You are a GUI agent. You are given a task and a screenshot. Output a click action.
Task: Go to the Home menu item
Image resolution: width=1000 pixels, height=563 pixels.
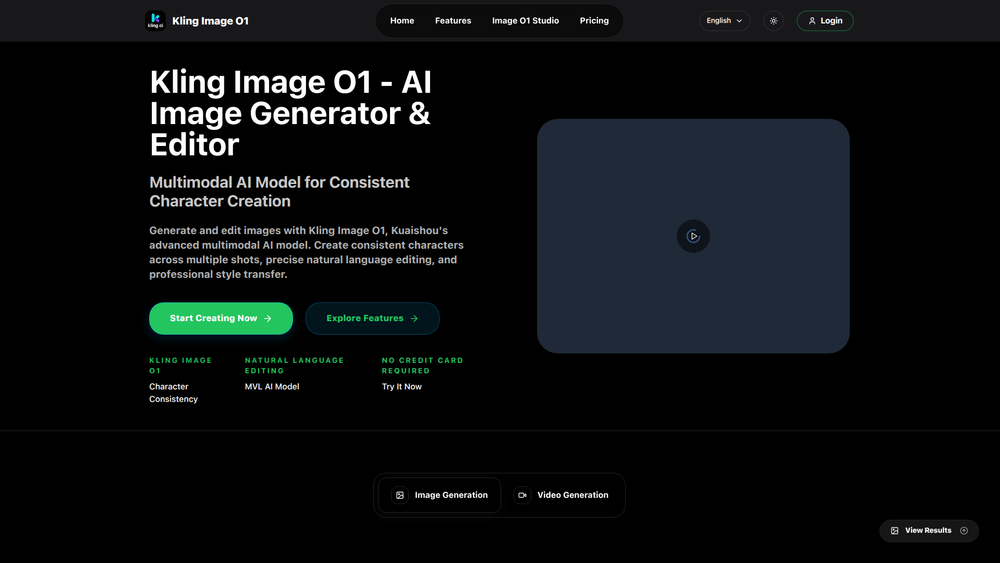point(402,20)
